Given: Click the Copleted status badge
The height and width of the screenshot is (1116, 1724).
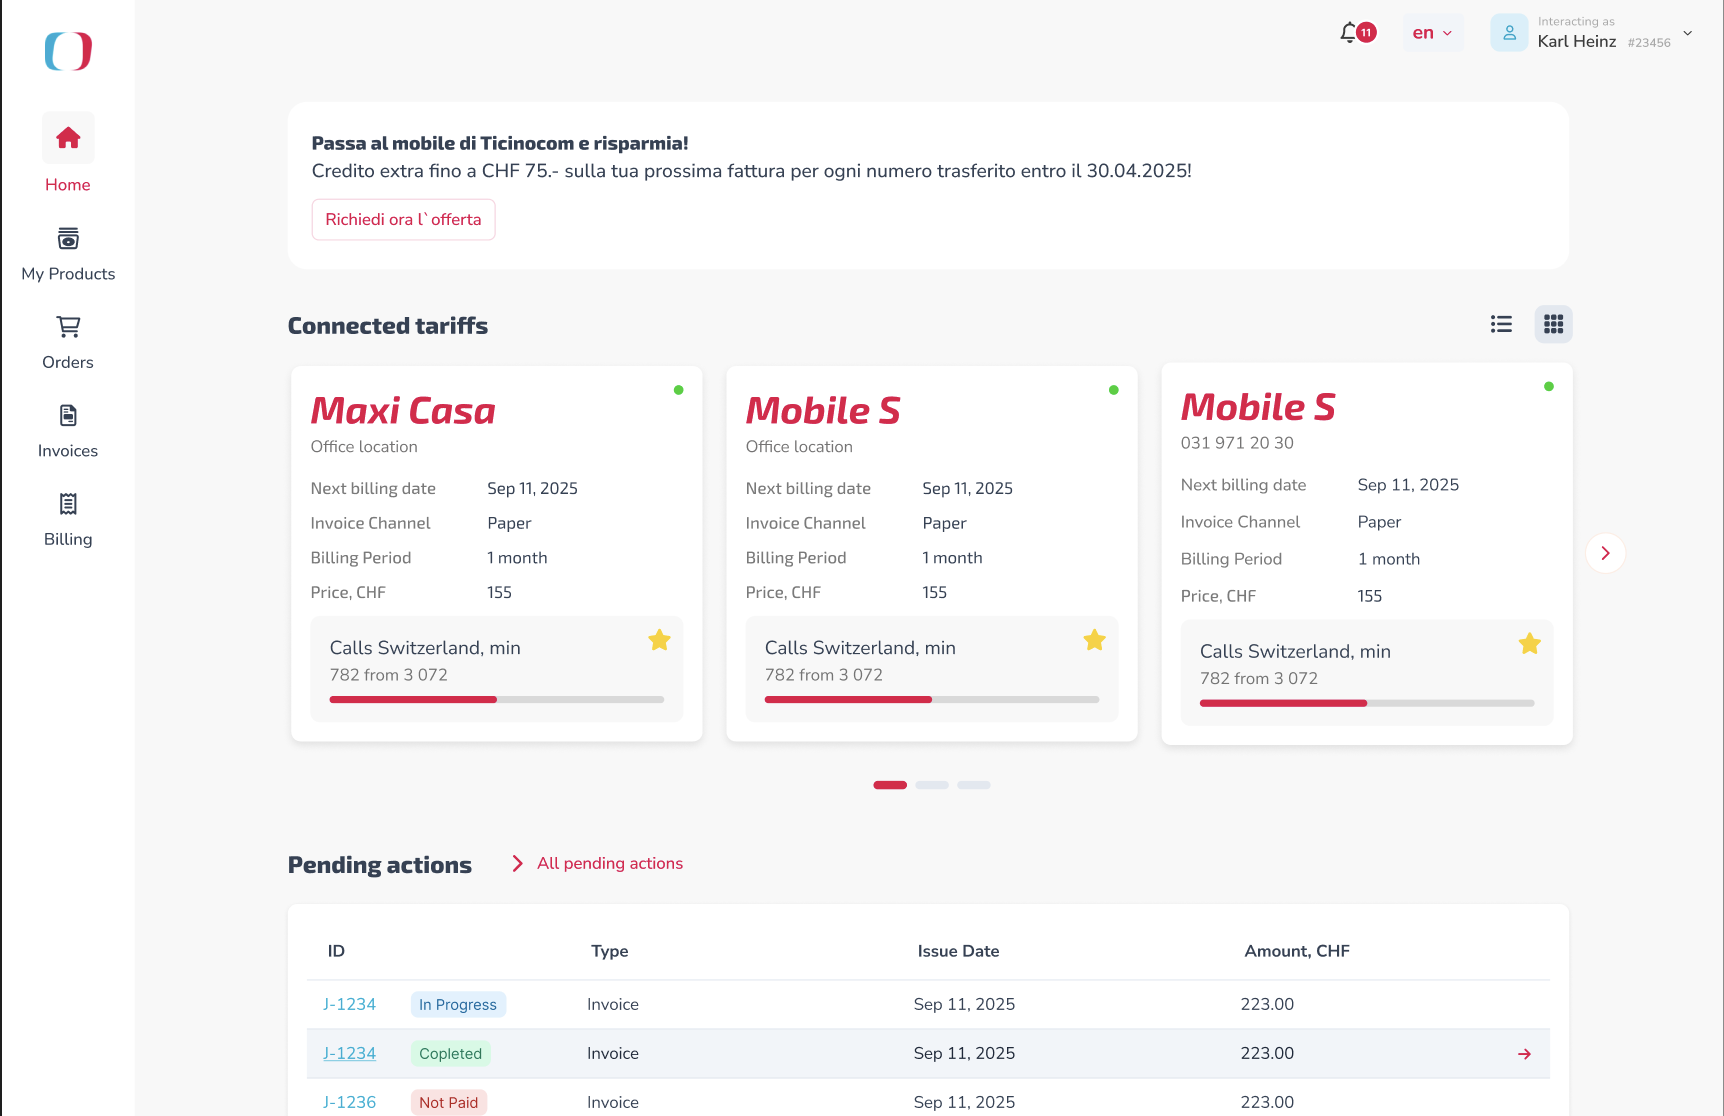Looking at the screenshot, I should click(450, 1053).
